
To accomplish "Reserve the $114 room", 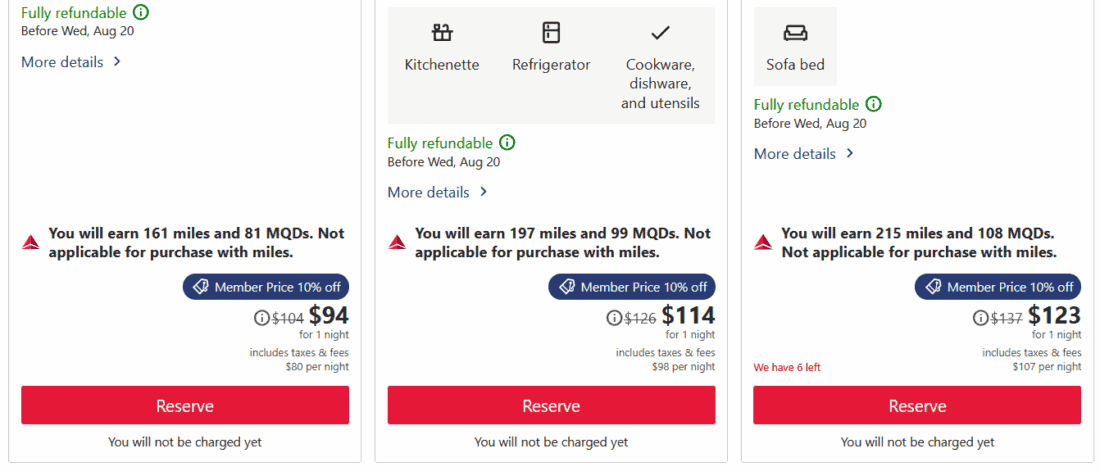I will (551, 406).
